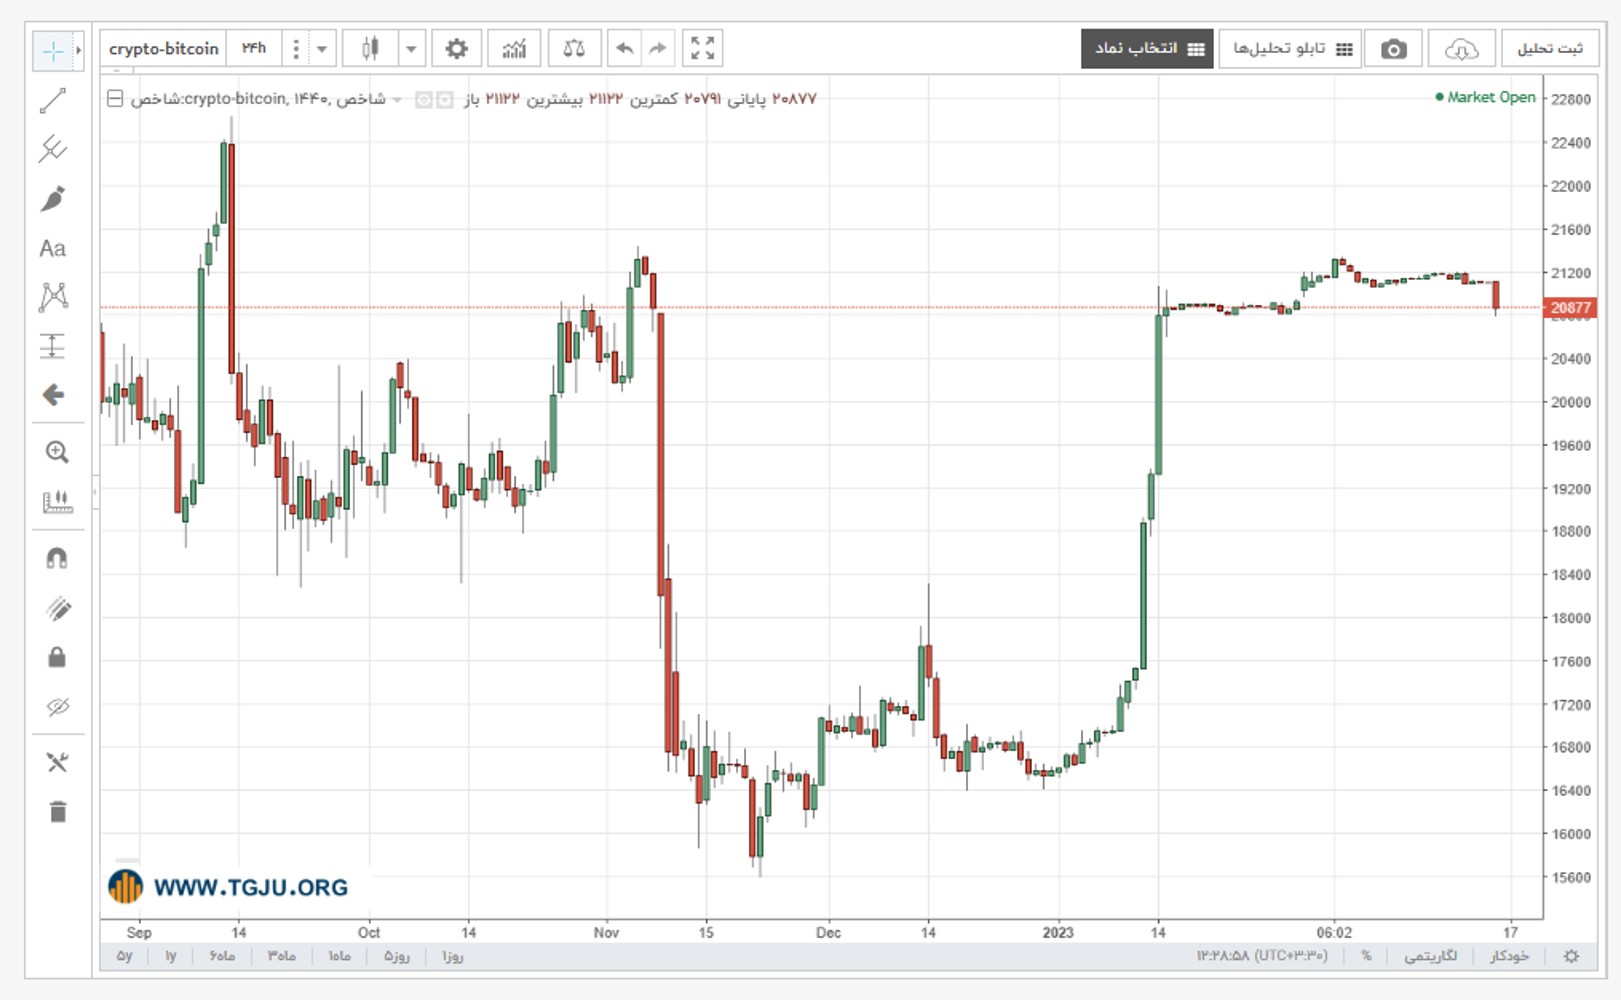The height and width of the screenshot is (1000, 1621).
Task: Expand the chart style dropdown arrow
Action: pos(411,48)
